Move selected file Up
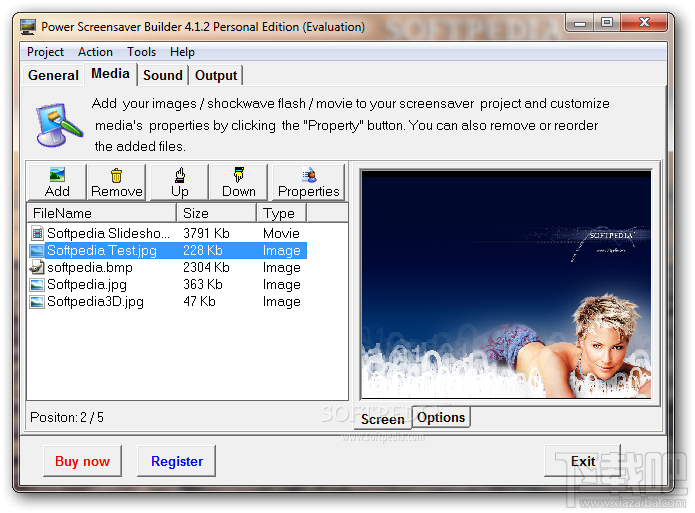Screen dimensions: 695x513 tap(180, 182)
